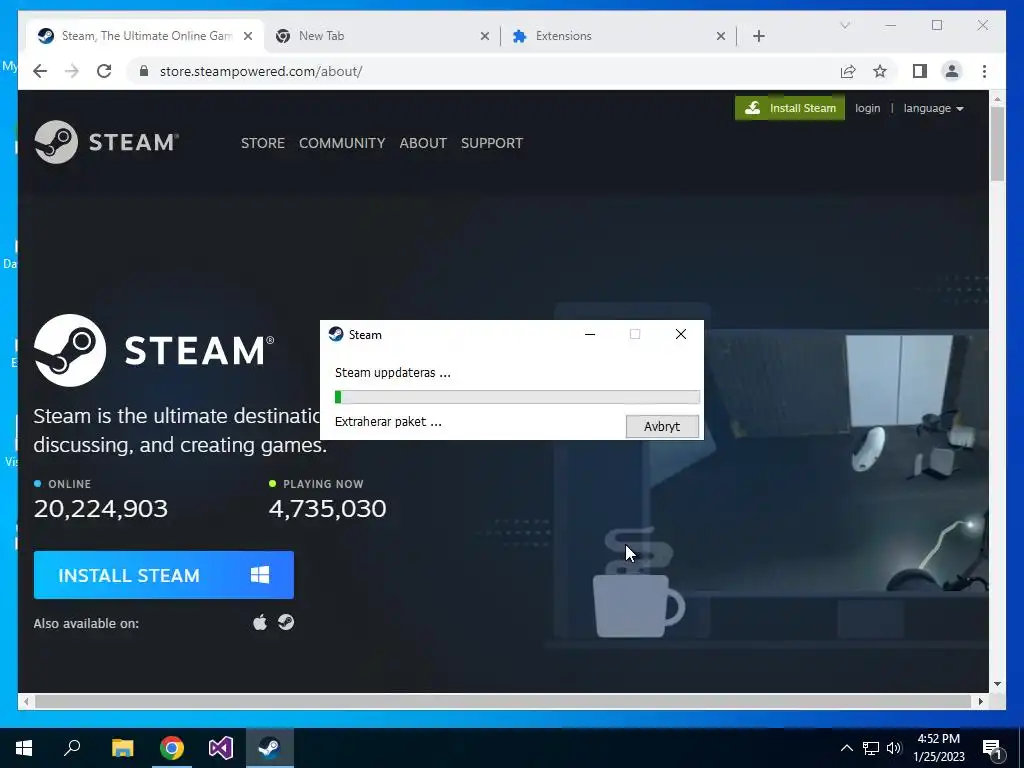Click the scroll right arrow
Image resolution: width=1024 pixels, height=768 pixels.
point(980,701)
